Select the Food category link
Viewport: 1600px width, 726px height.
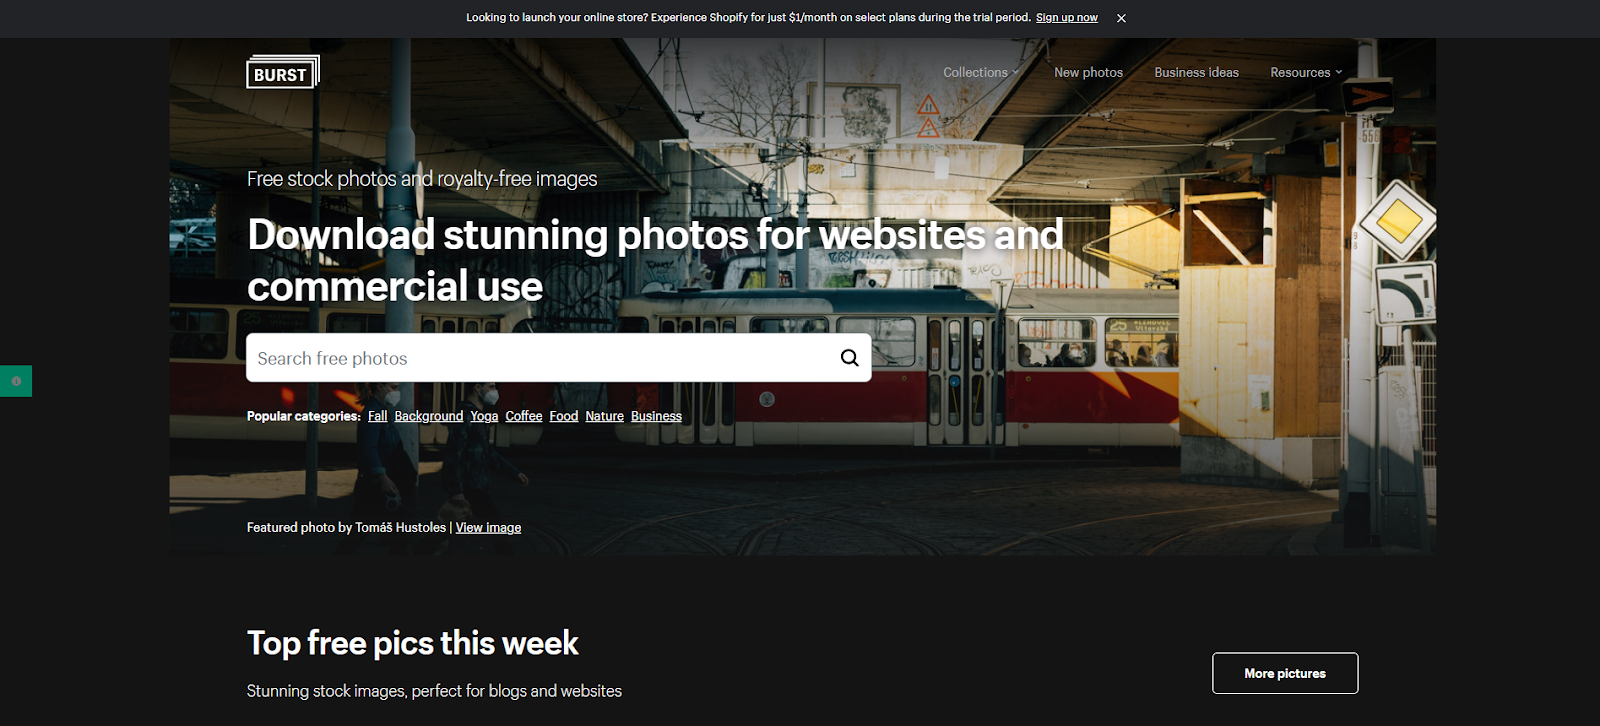coord(563,416)
